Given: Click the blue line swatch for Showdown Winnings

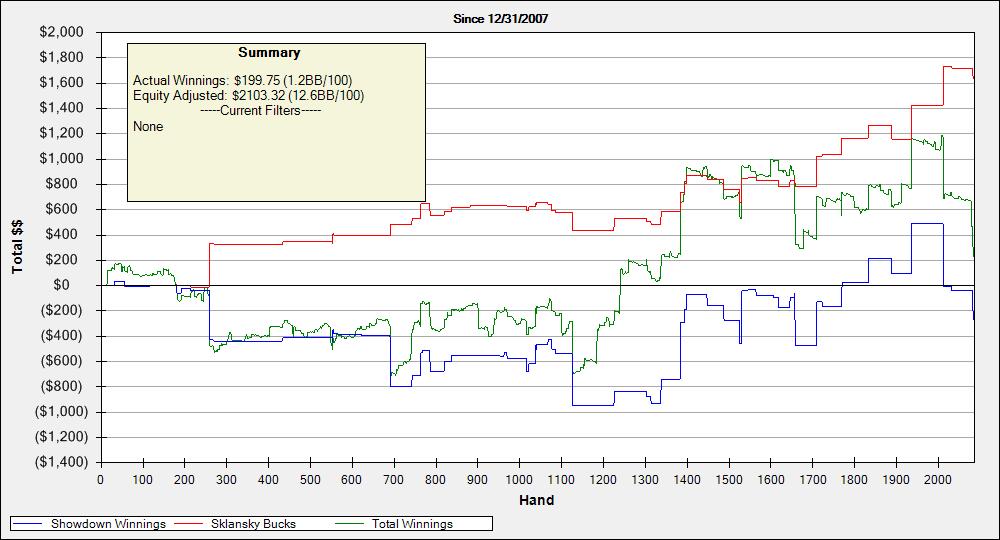Looking at the screenshot, I should (29, 524).
